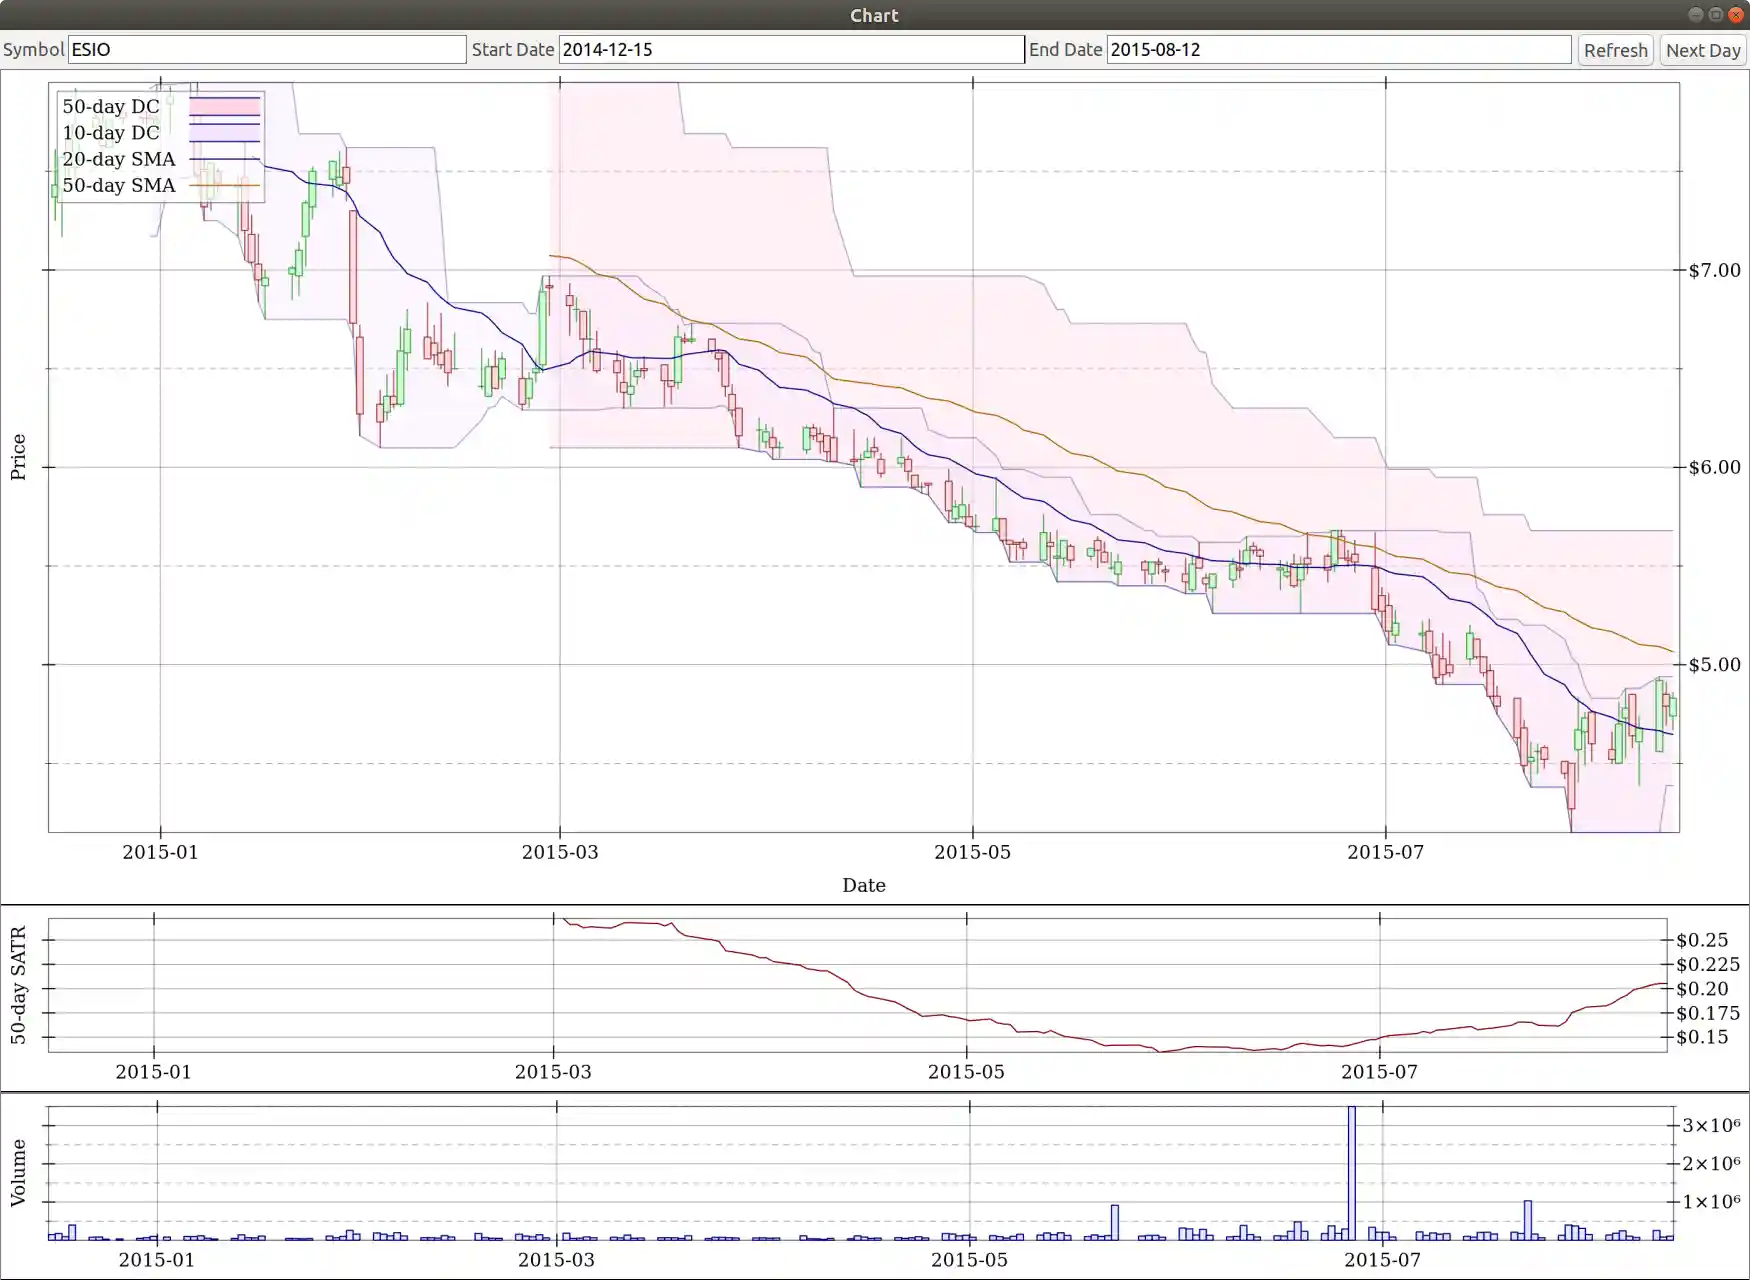Image resolution: width=1750 pixels, height=1280 pixels.
Task: Click the pink 50-day DC color band swatch
Action: 224,106
